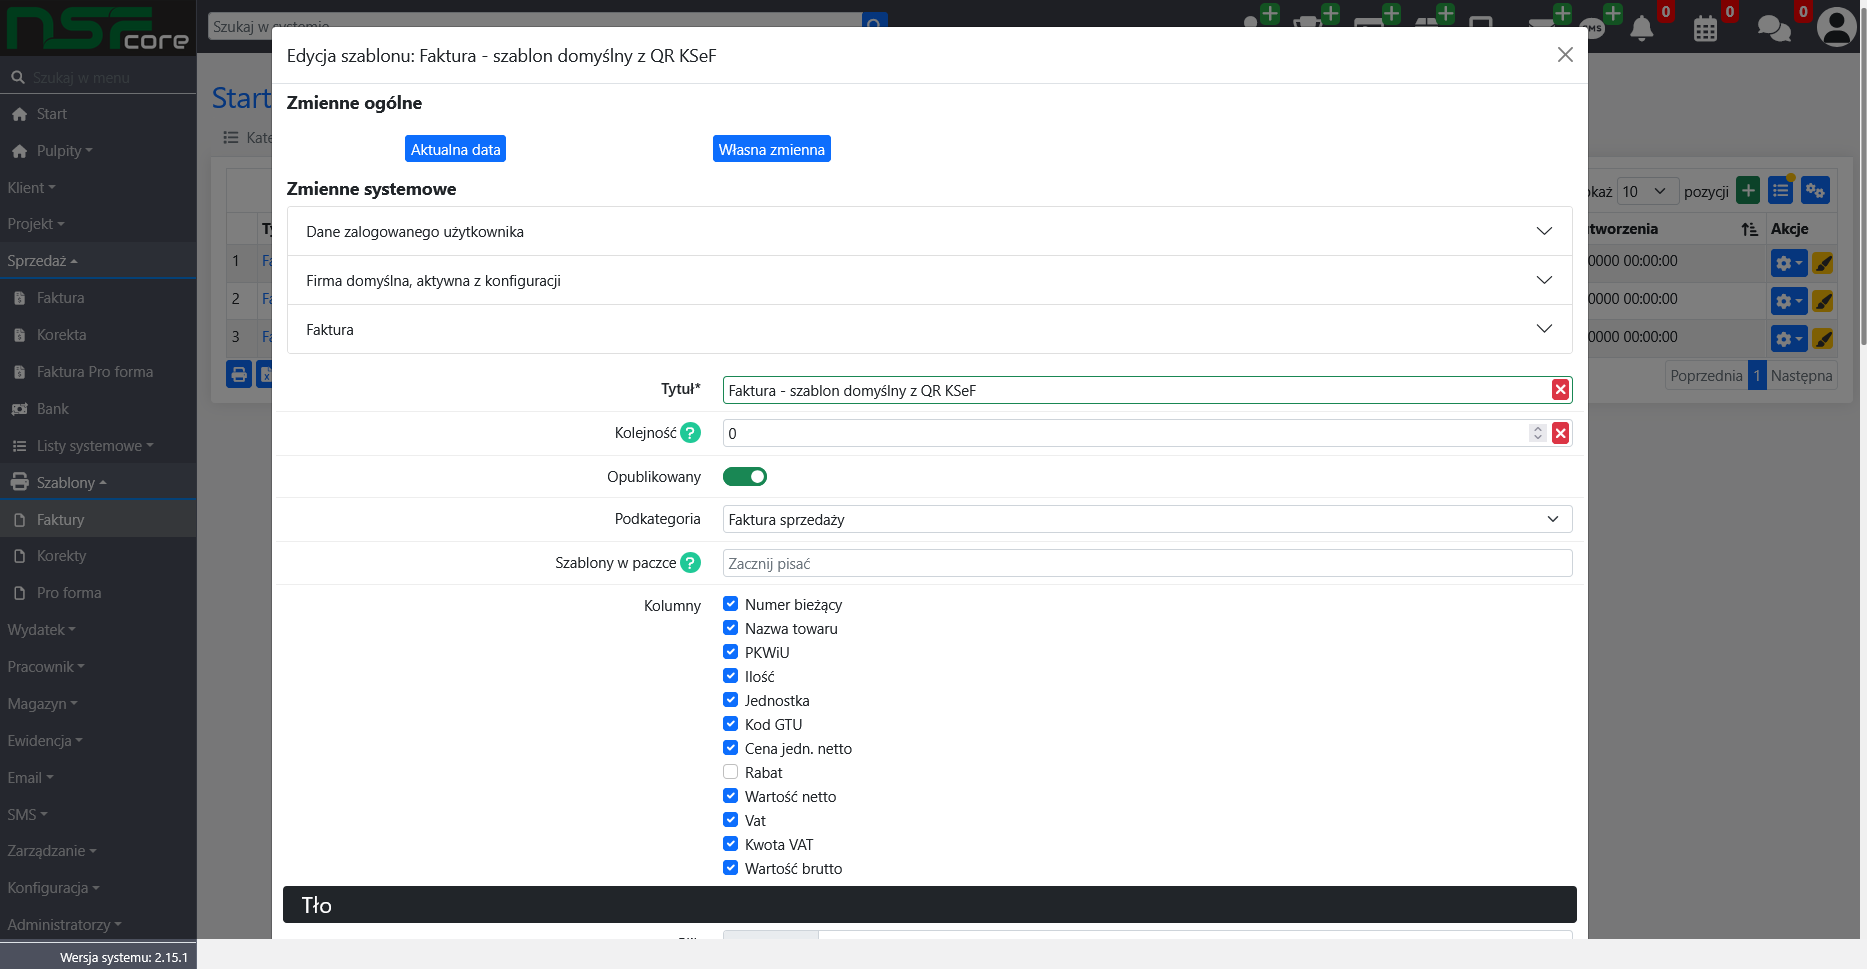Viewport: 1867px width, 969px height.
Task: Enable the Rabat column checkbox
Action: [731, 772]
